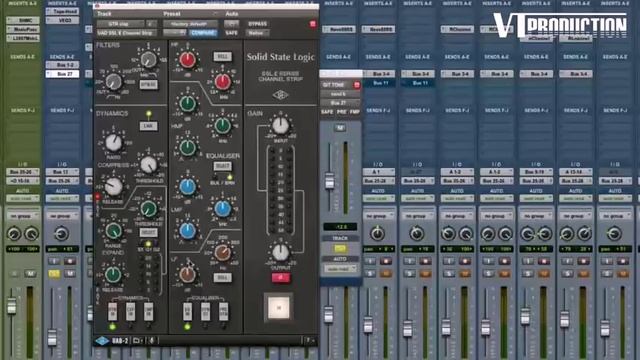Mute the A 1 channel
This screenshot has height=360, width=640.
tap(386, 273)
